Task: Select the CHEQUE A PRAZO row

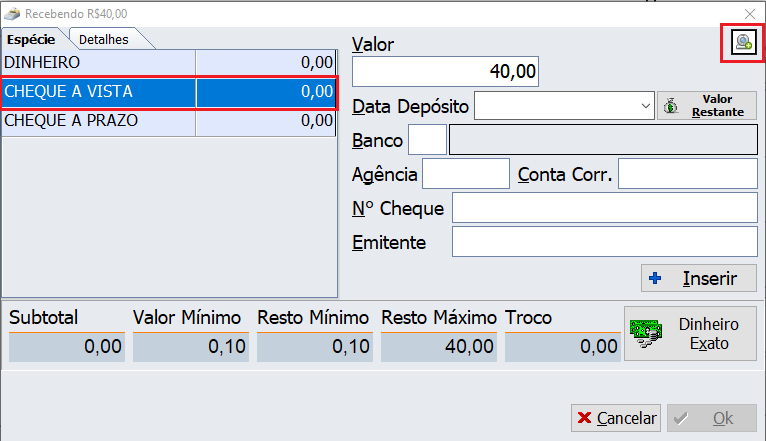Action: coord(168,121)
